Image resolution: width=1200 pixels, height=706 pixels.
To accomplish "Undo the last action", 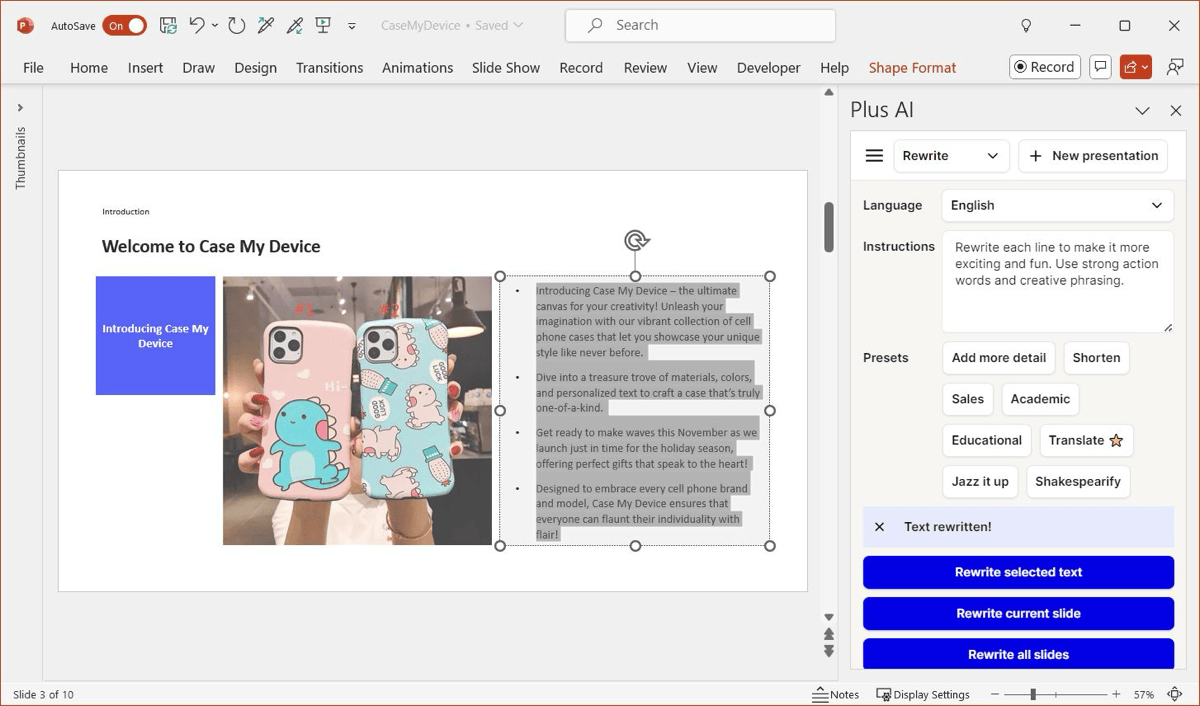I will [197, 25].
